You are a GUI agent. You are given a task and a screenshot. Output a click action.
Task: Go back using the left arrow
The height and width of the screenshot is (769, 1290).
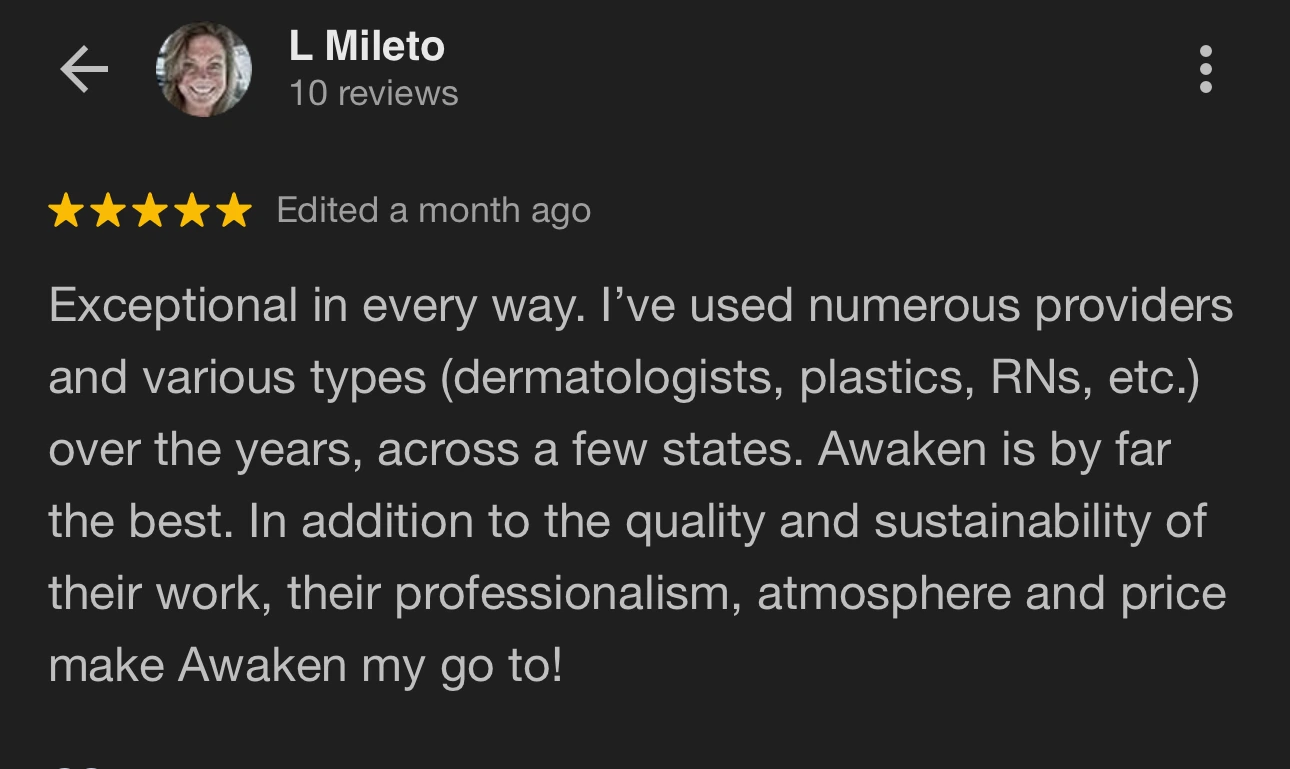pyautogui.click(x=84, y=70)
